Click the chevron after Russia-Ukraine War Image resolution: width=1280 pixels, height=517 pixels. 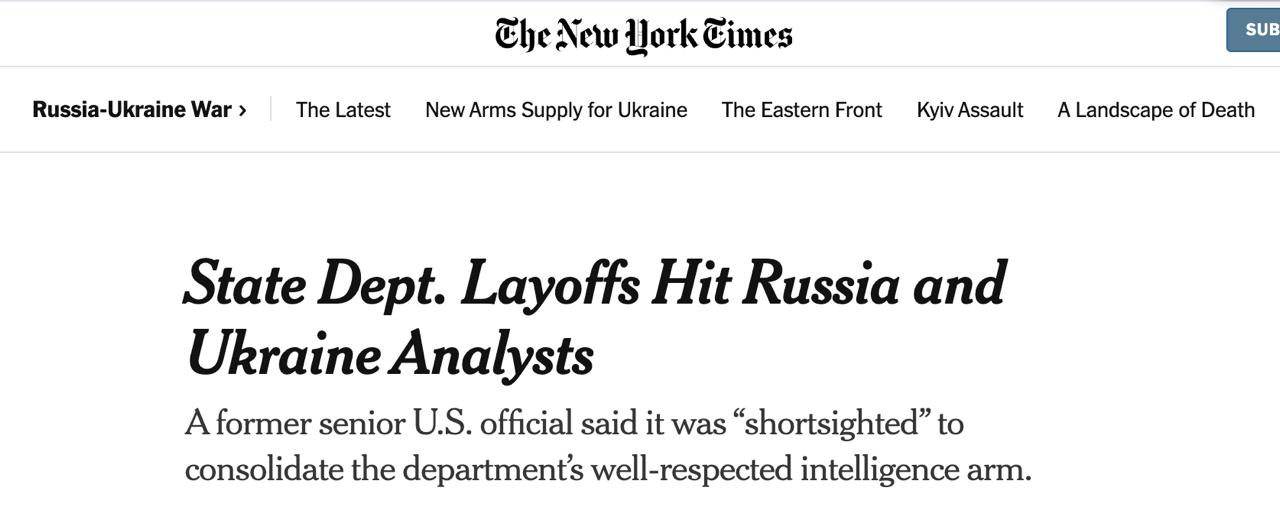click(x=243, y=110)
